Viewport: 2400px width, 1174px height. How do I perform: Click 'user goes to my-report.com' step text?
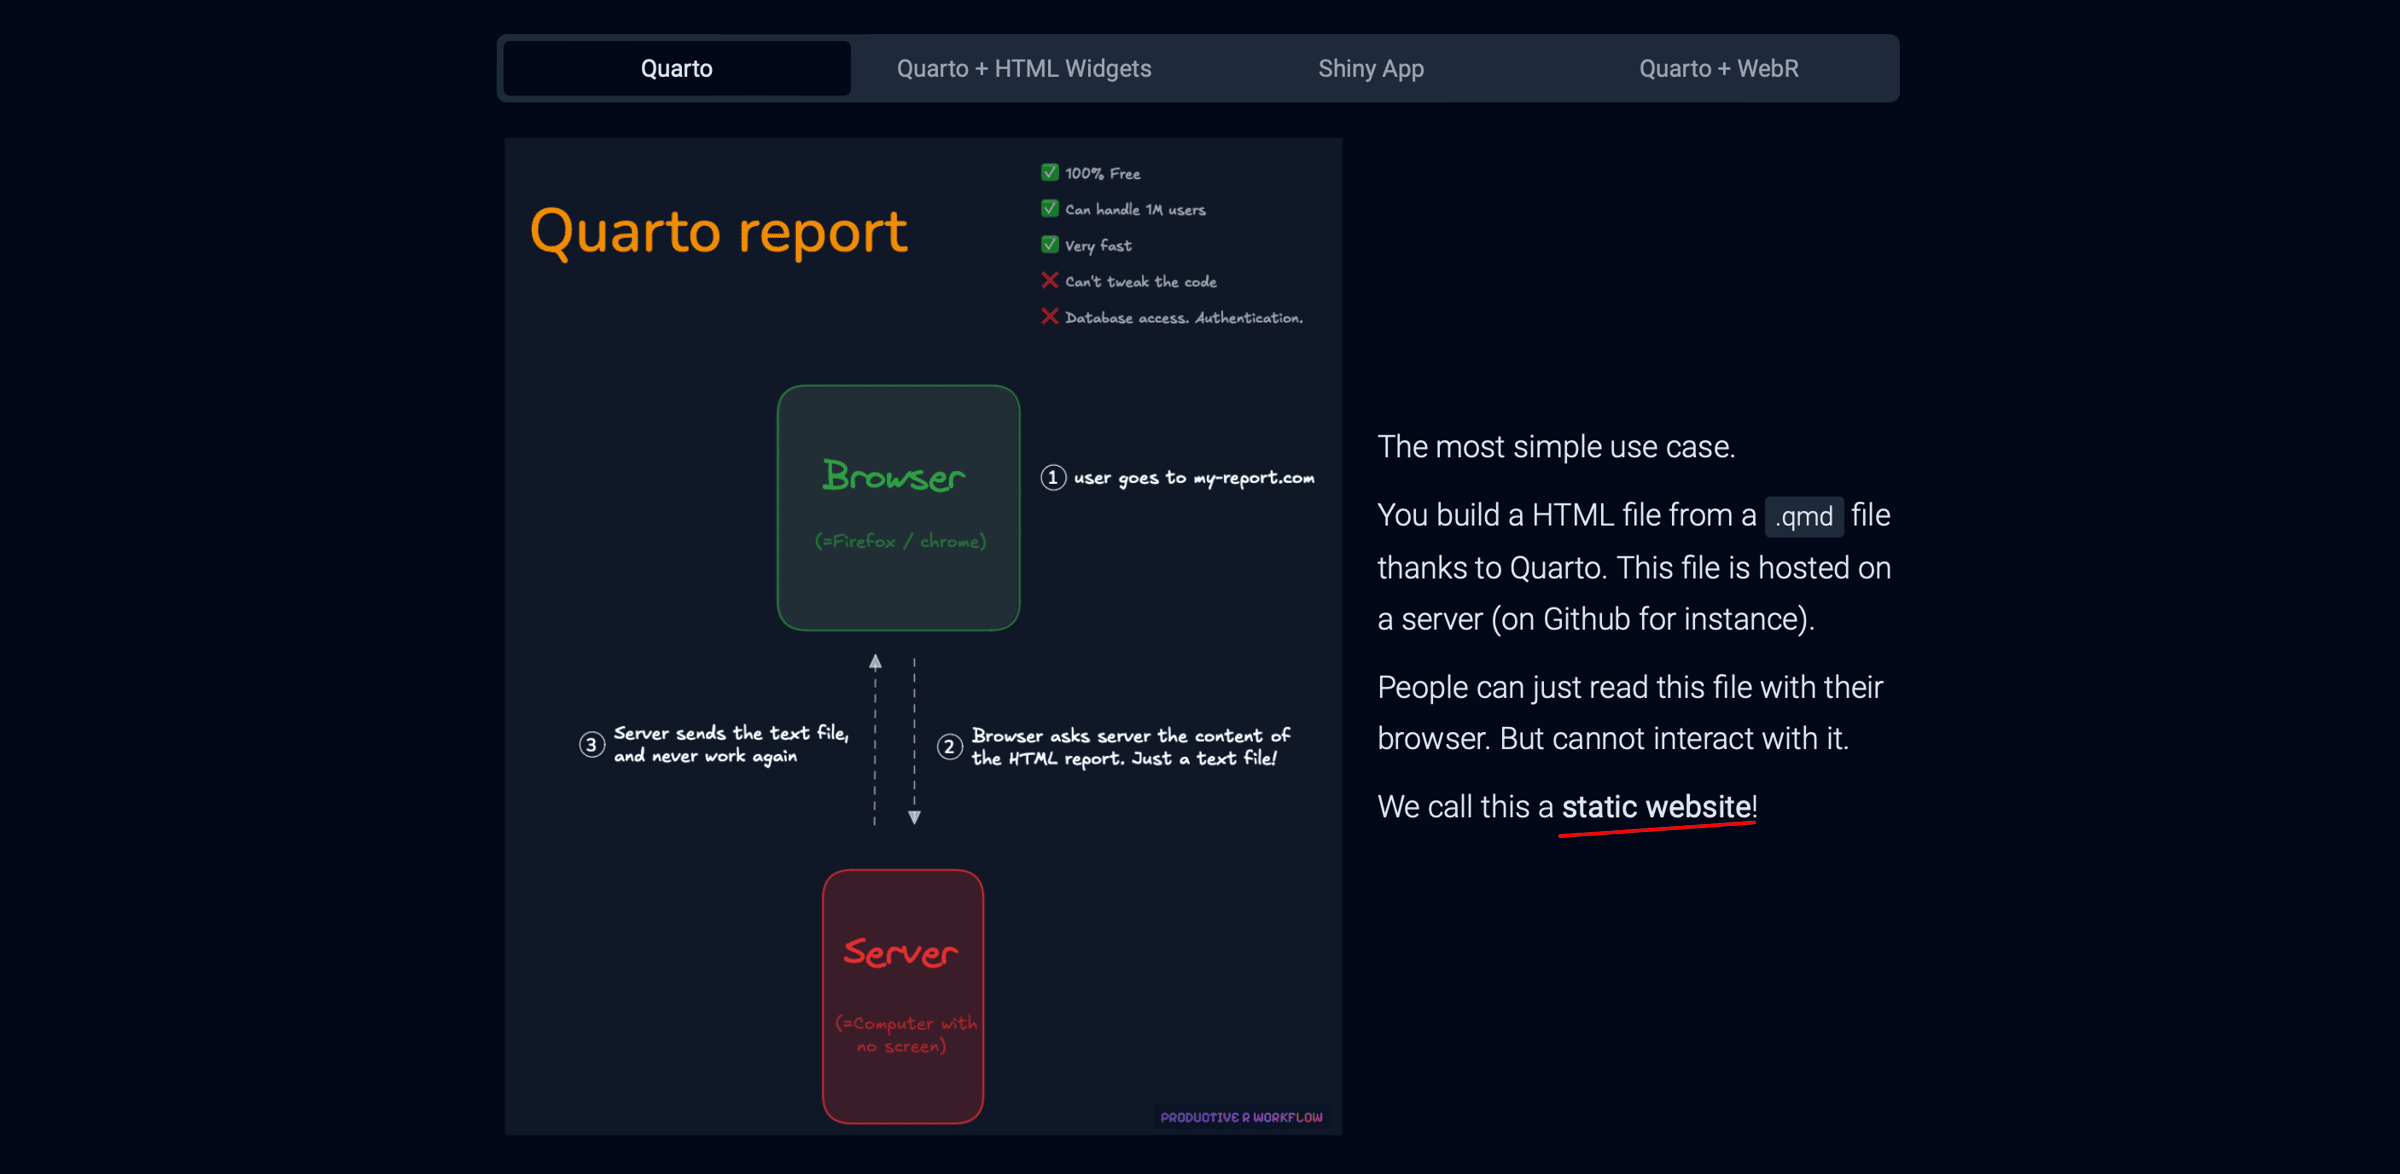click(x=1194, y=478)
